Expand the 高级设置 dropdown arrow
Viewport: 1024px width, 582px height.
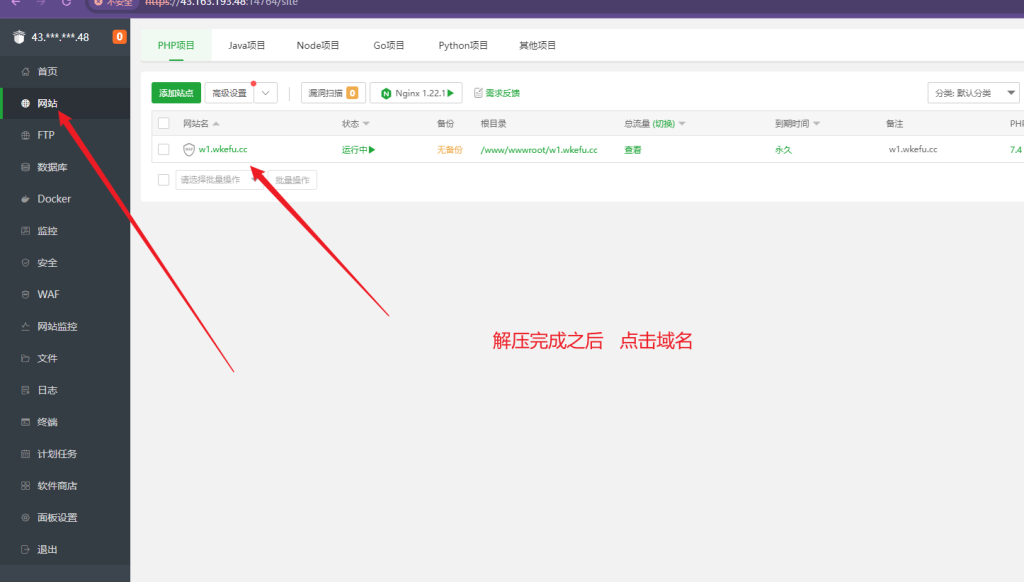click(265, 93)
